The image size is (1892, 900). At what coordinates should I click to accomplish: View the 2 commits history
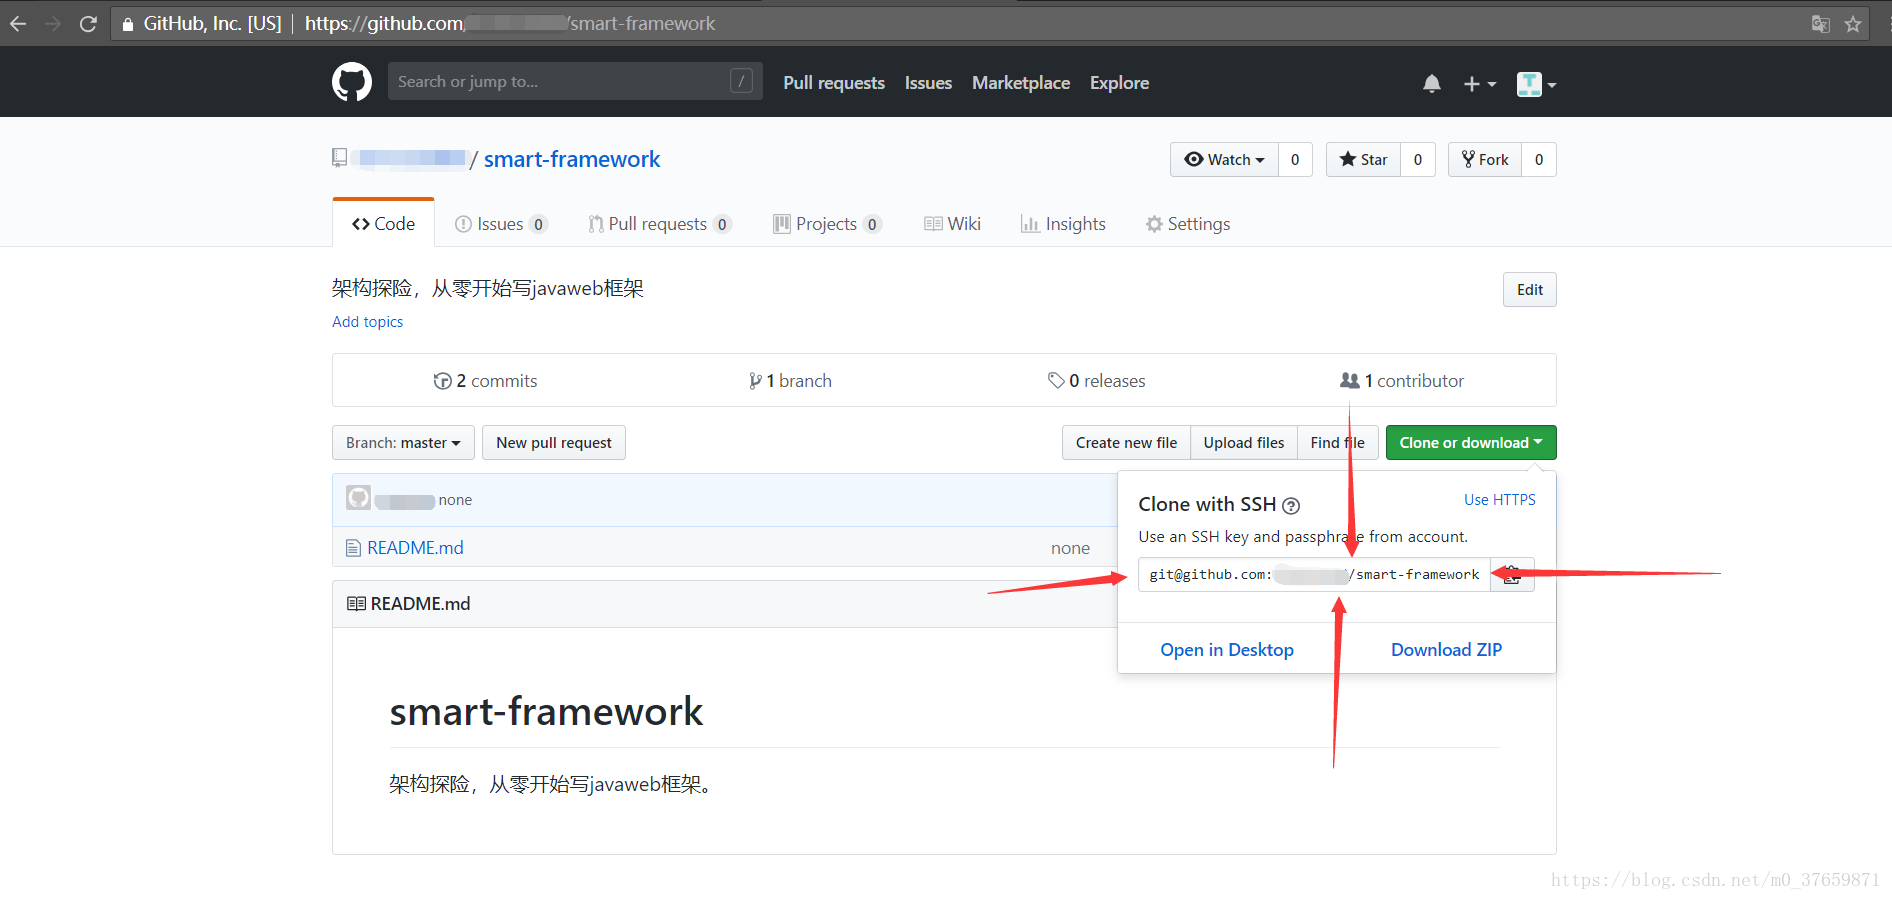[485, 381]
